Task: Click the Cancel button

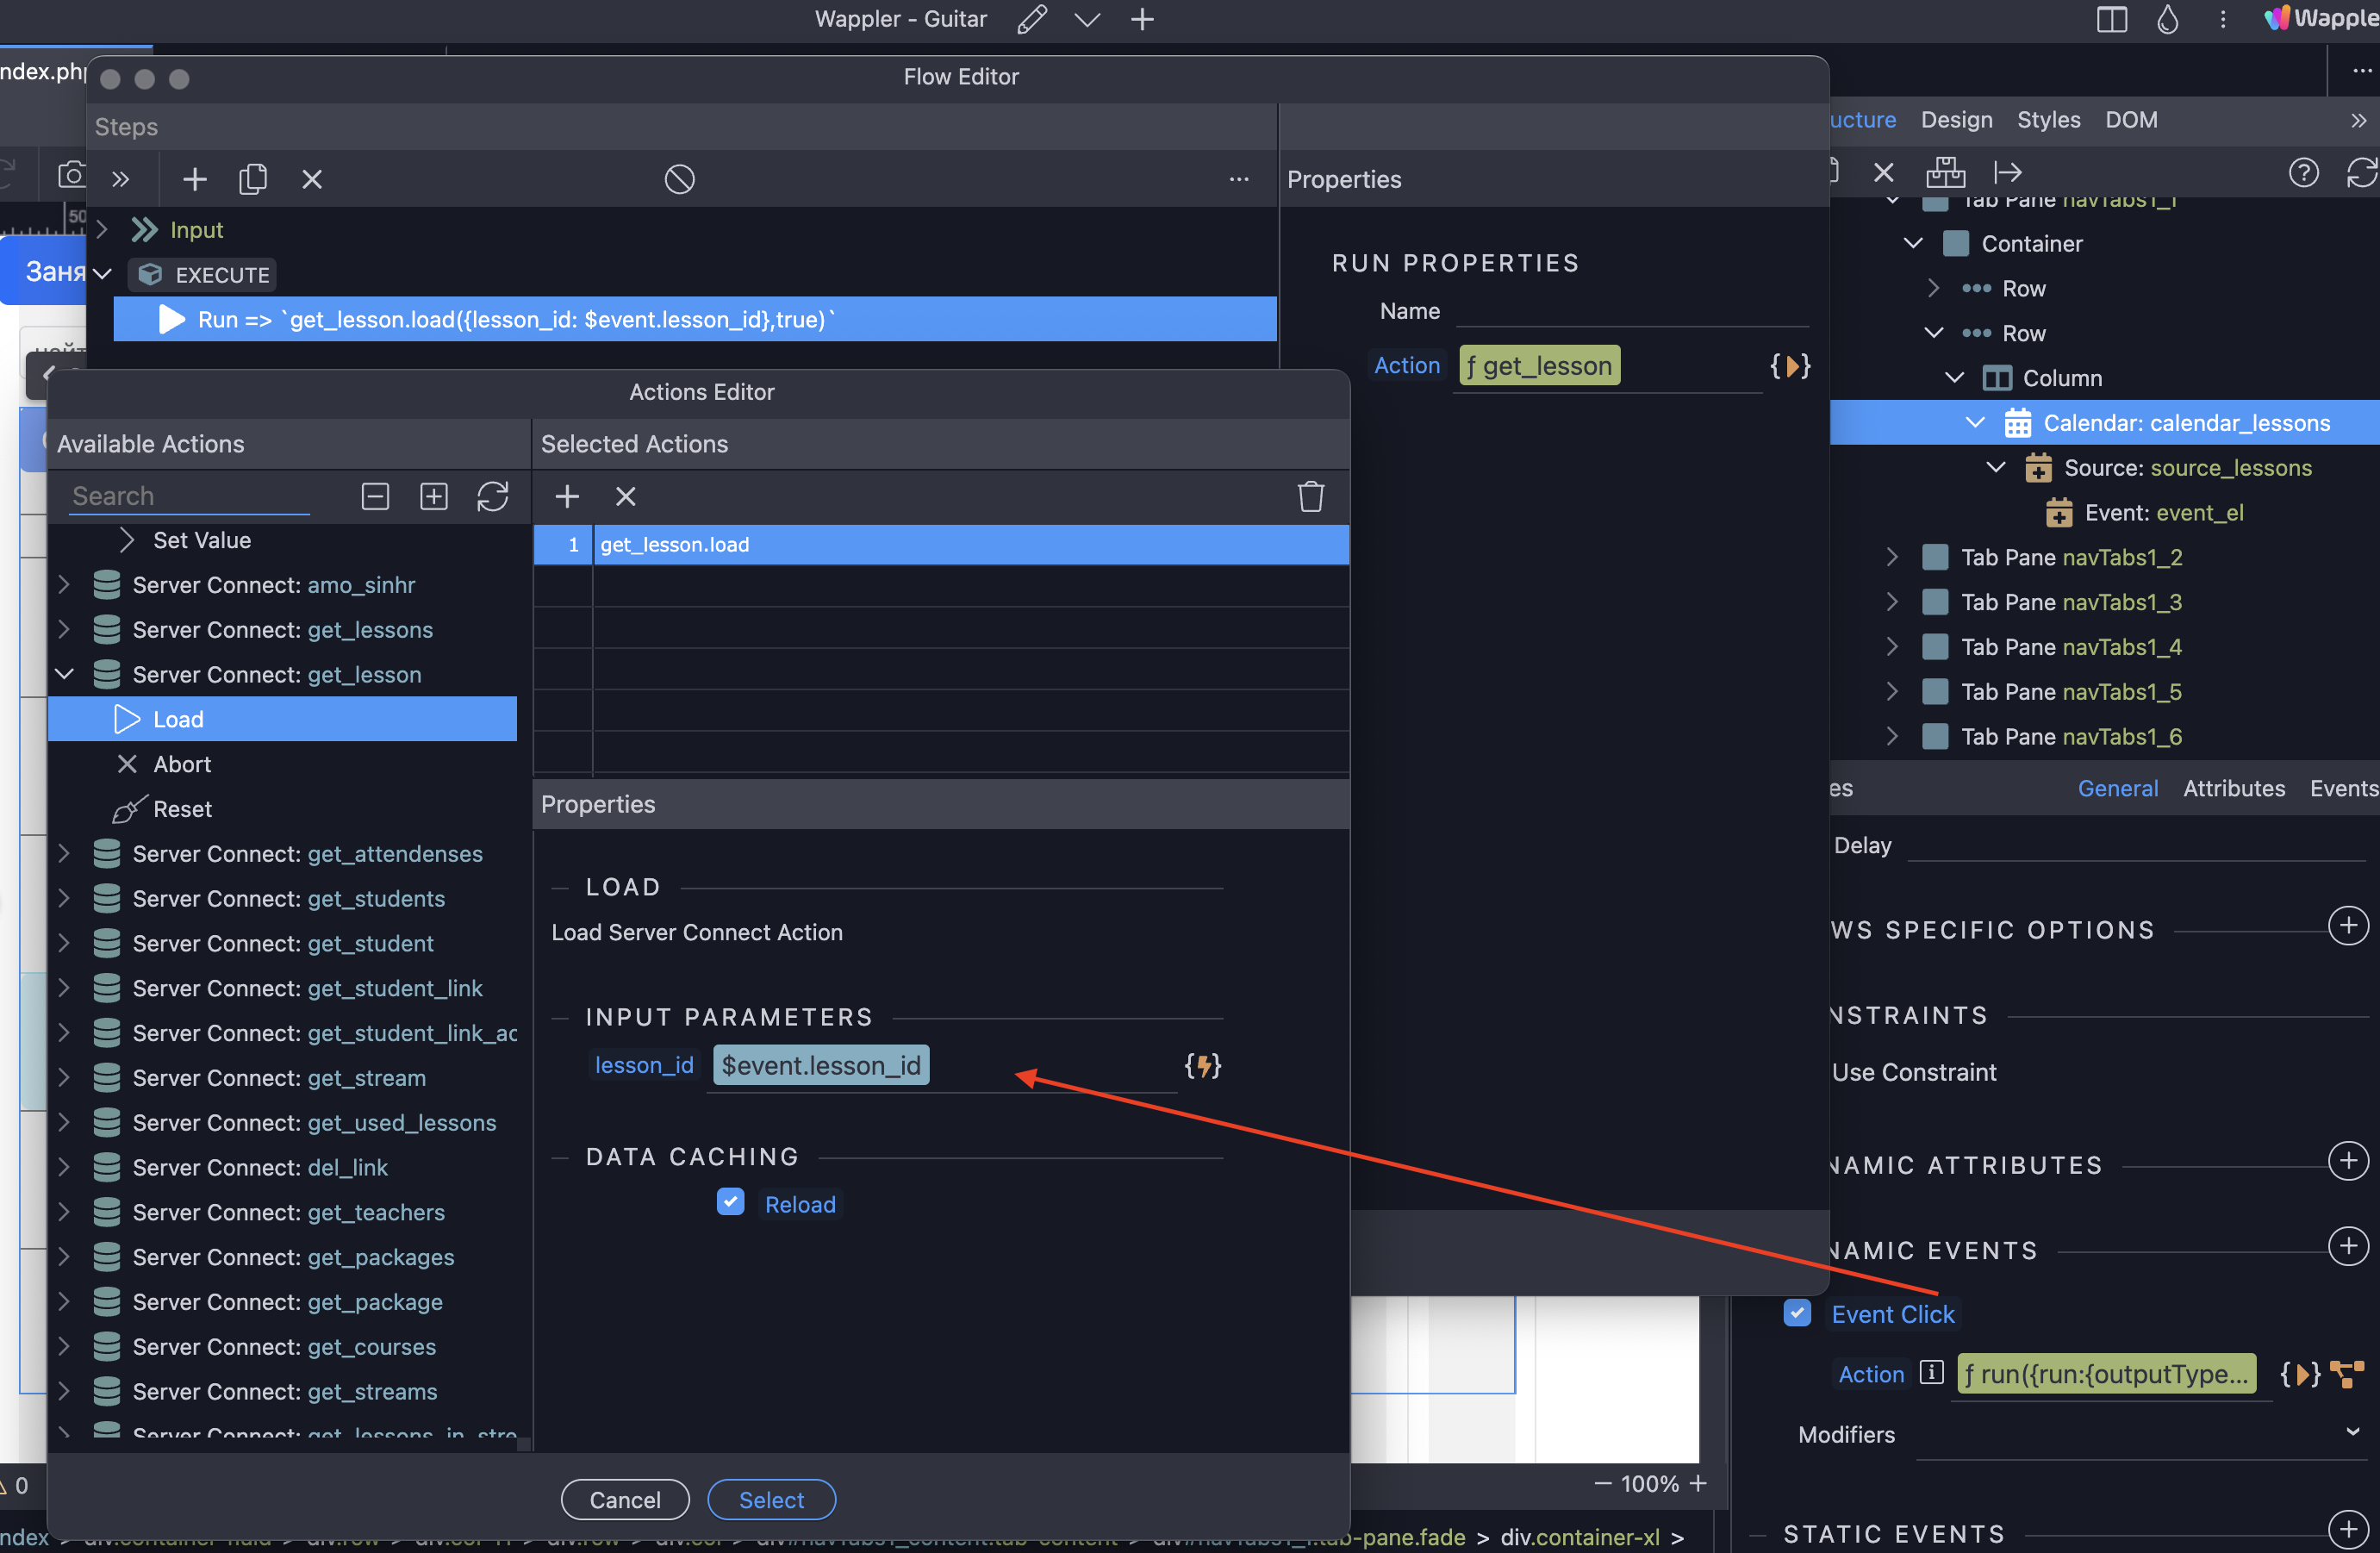Action: [625, 1499]
